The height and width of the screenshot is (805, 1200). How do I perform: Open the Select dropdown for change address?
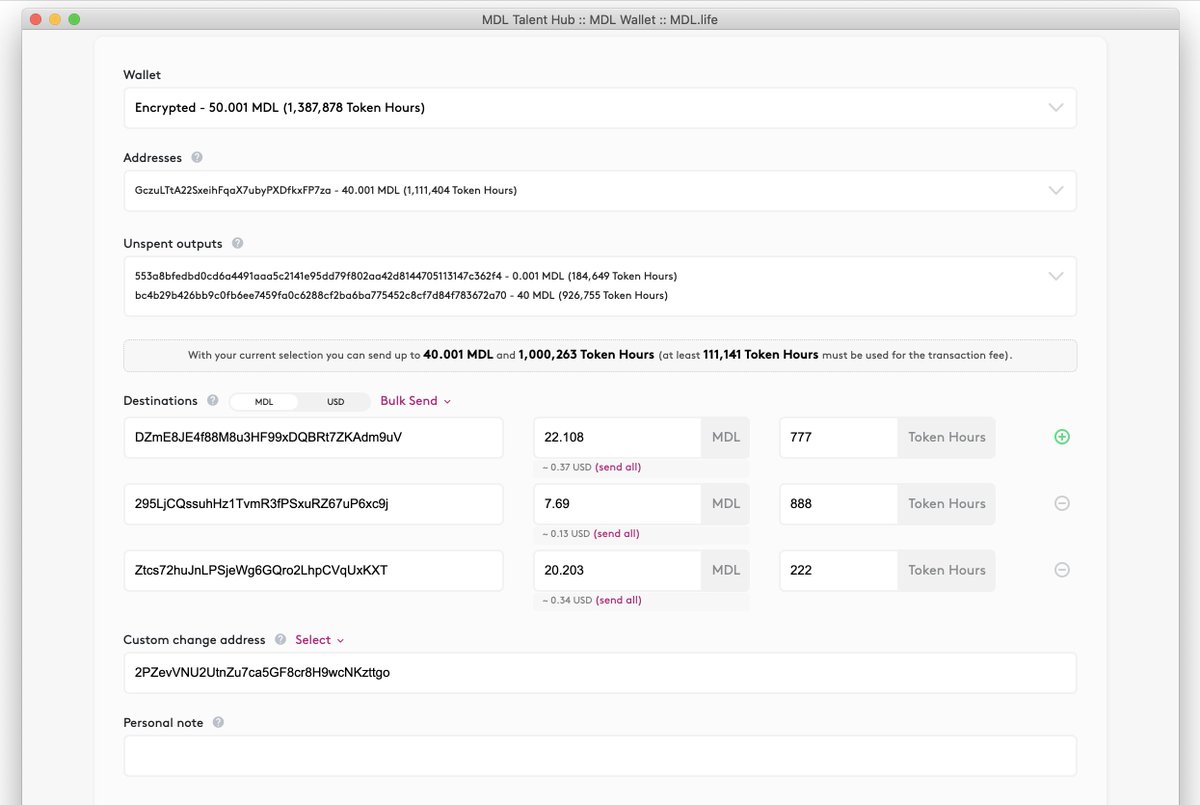[x=319, y=640]
